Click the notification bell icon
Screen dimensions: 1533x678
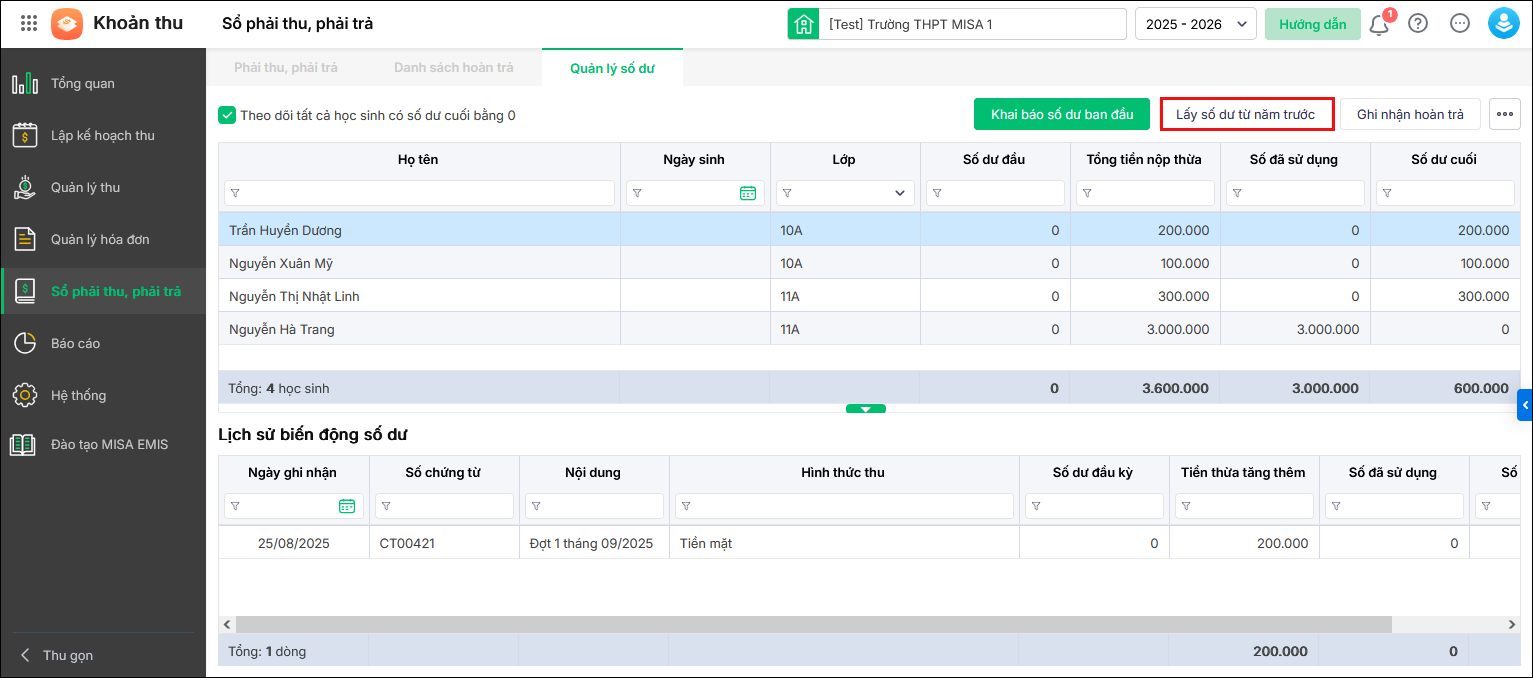pyautogui.click(x=1379, y=24)
